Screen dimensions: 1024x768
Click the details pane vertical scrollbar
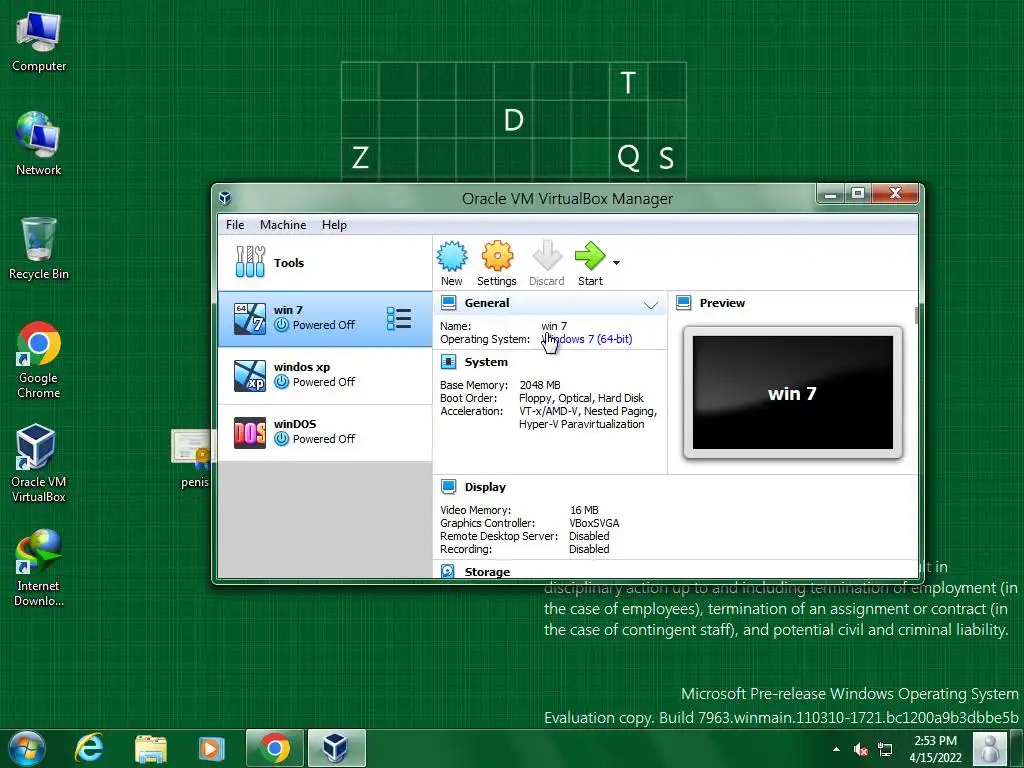916,315
